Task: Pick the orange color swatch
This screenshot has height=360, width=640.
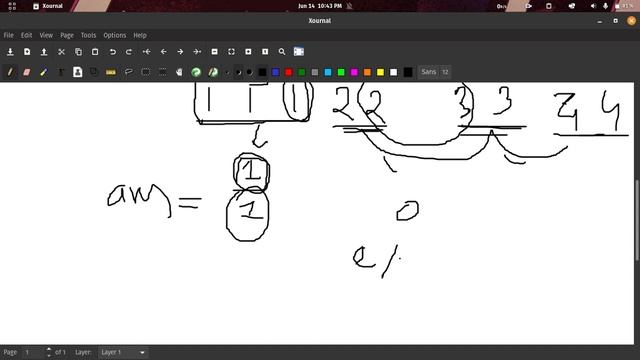Action: pyautogui.click(x=367, y=73)
